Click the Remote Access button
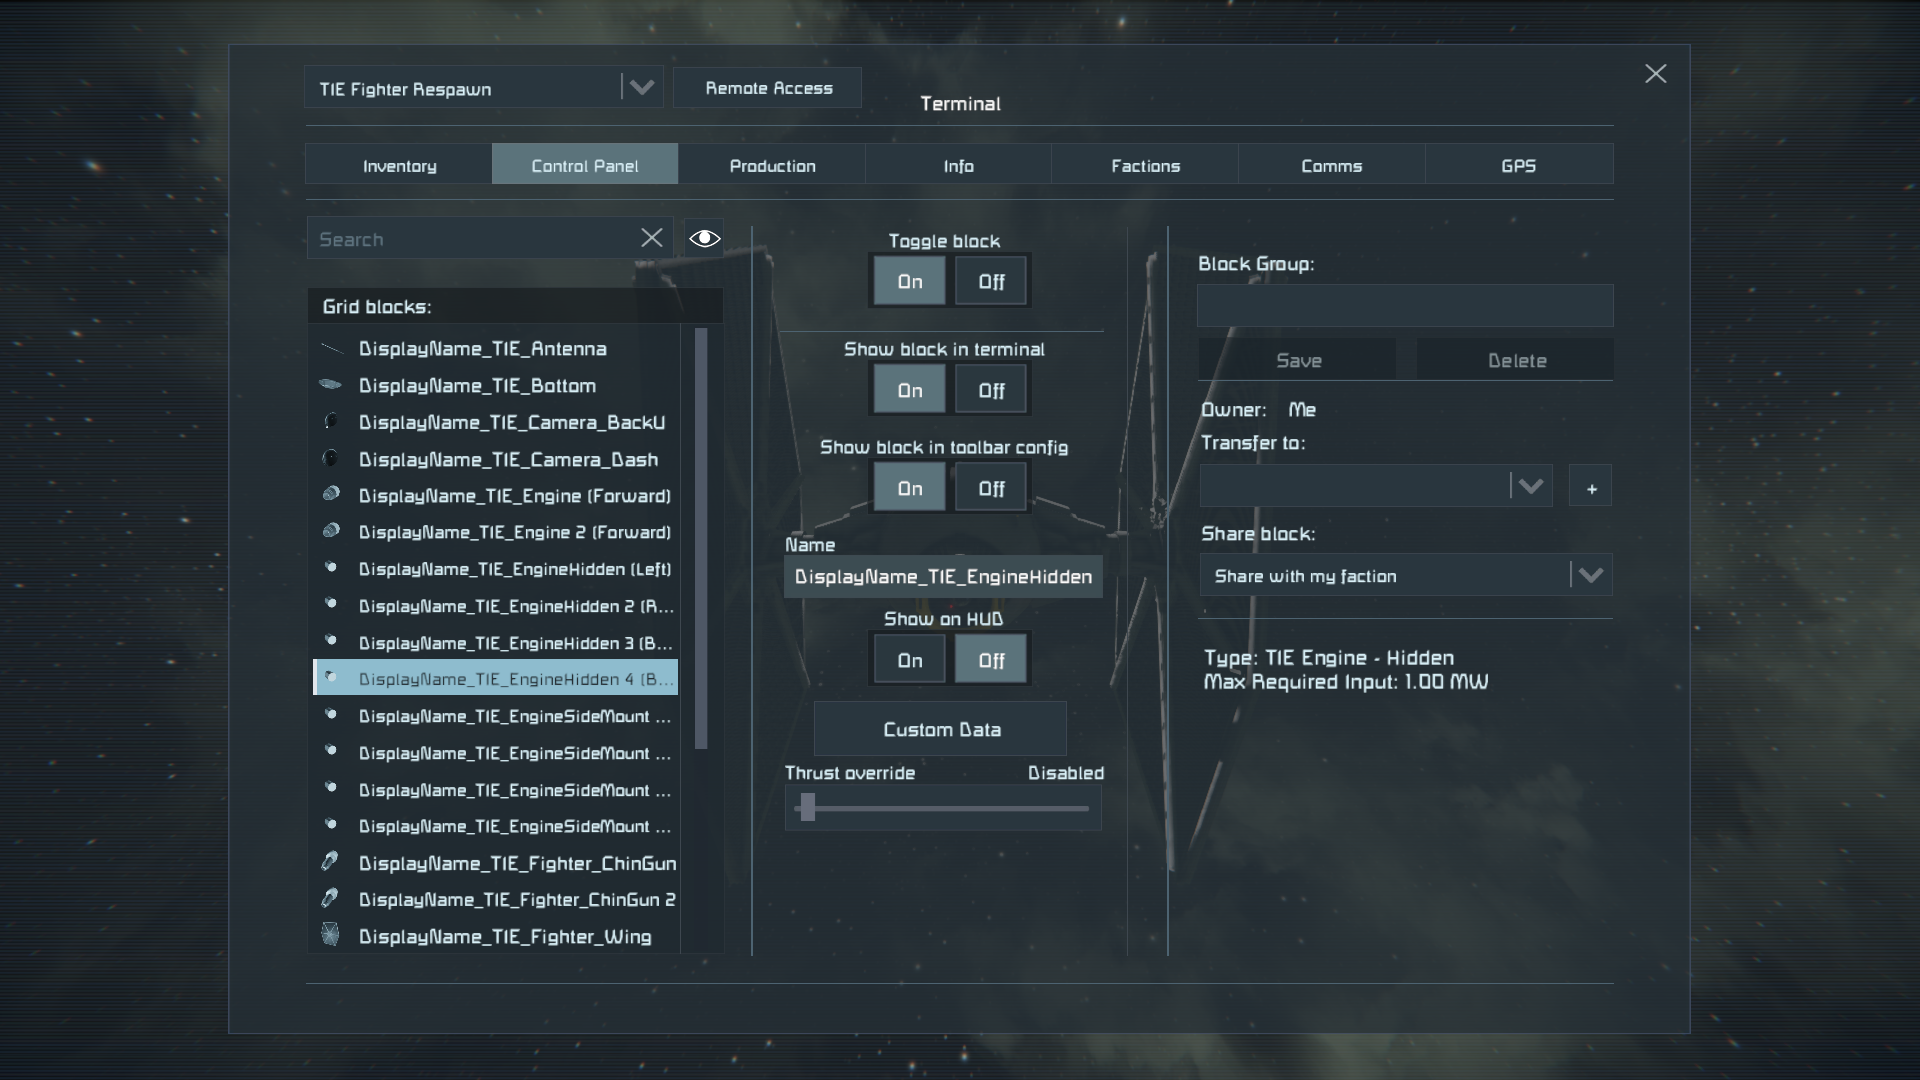This screenshot has width=1920, height=1080. coord(768,88)
